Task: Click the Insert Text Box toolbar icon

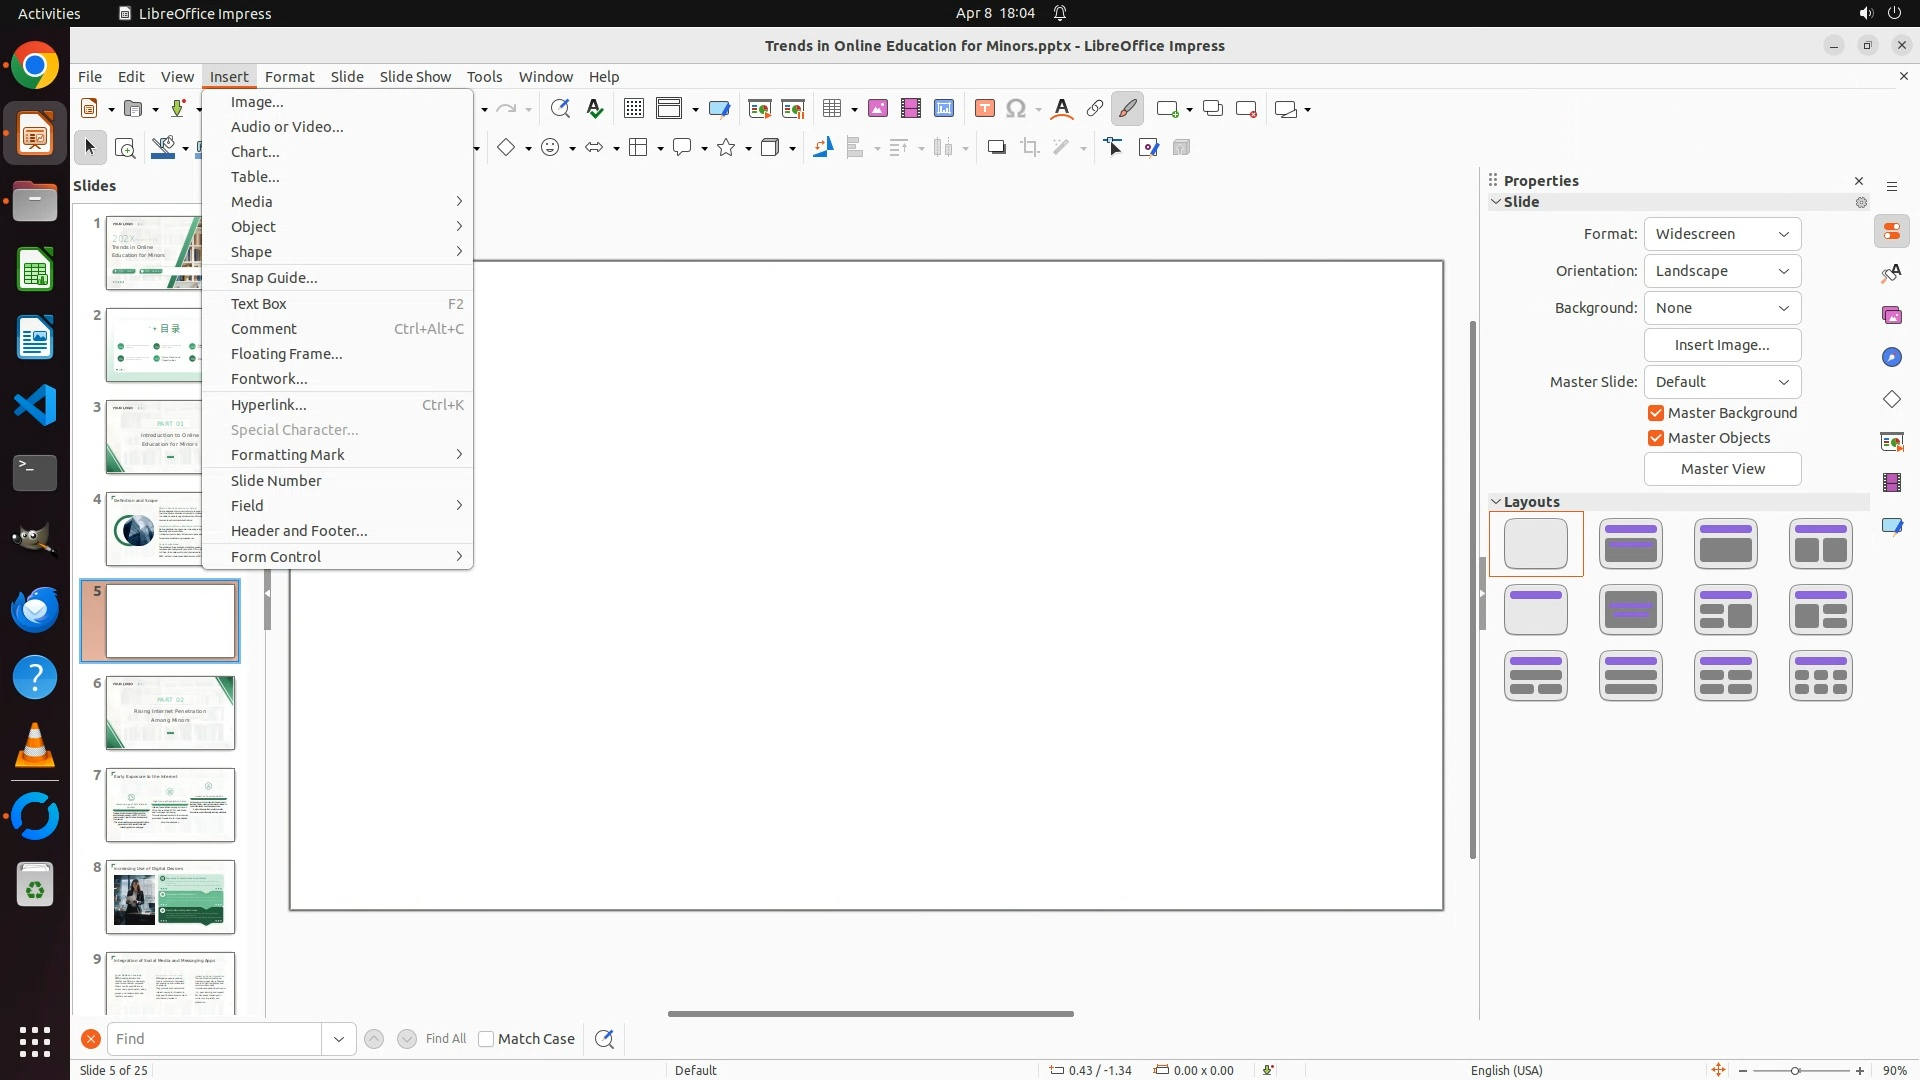Action: tap(984, 109)
